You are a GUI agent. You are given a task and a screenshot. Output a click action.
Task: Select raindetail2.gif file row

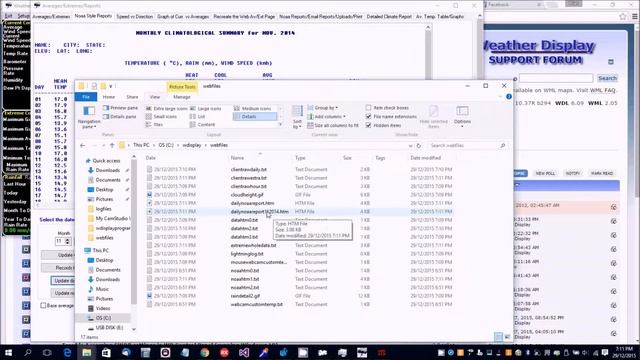[299, 296]
